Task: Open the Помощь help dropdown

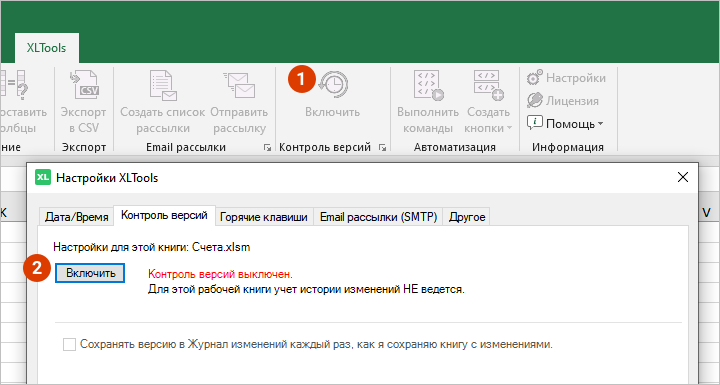Action: coord(565,124)
